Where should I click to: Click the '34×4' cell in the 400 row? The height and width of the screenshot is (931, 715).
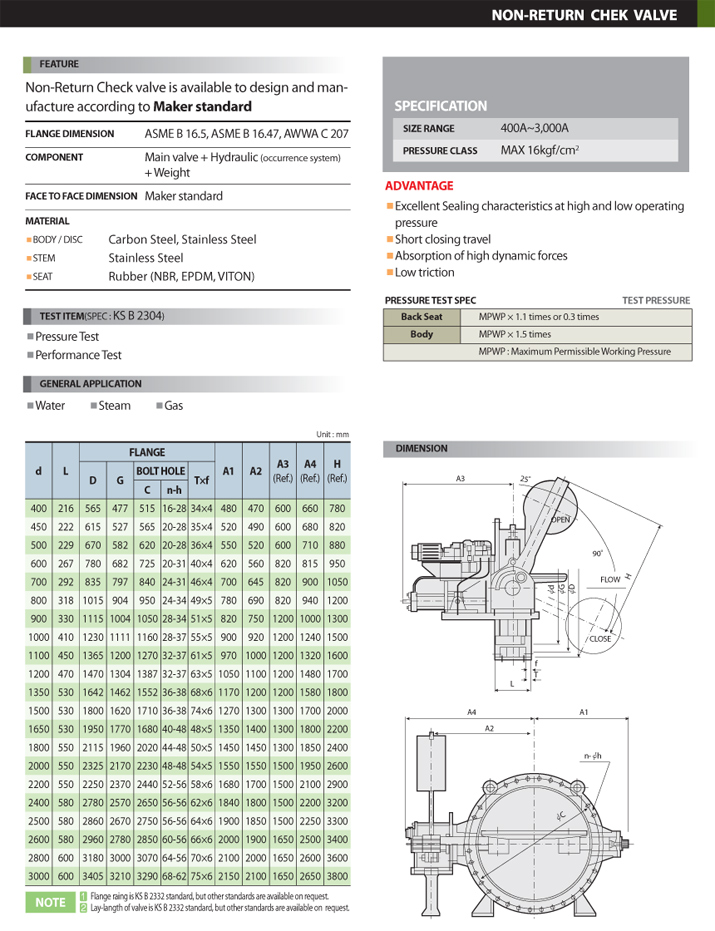click(201, 508)
